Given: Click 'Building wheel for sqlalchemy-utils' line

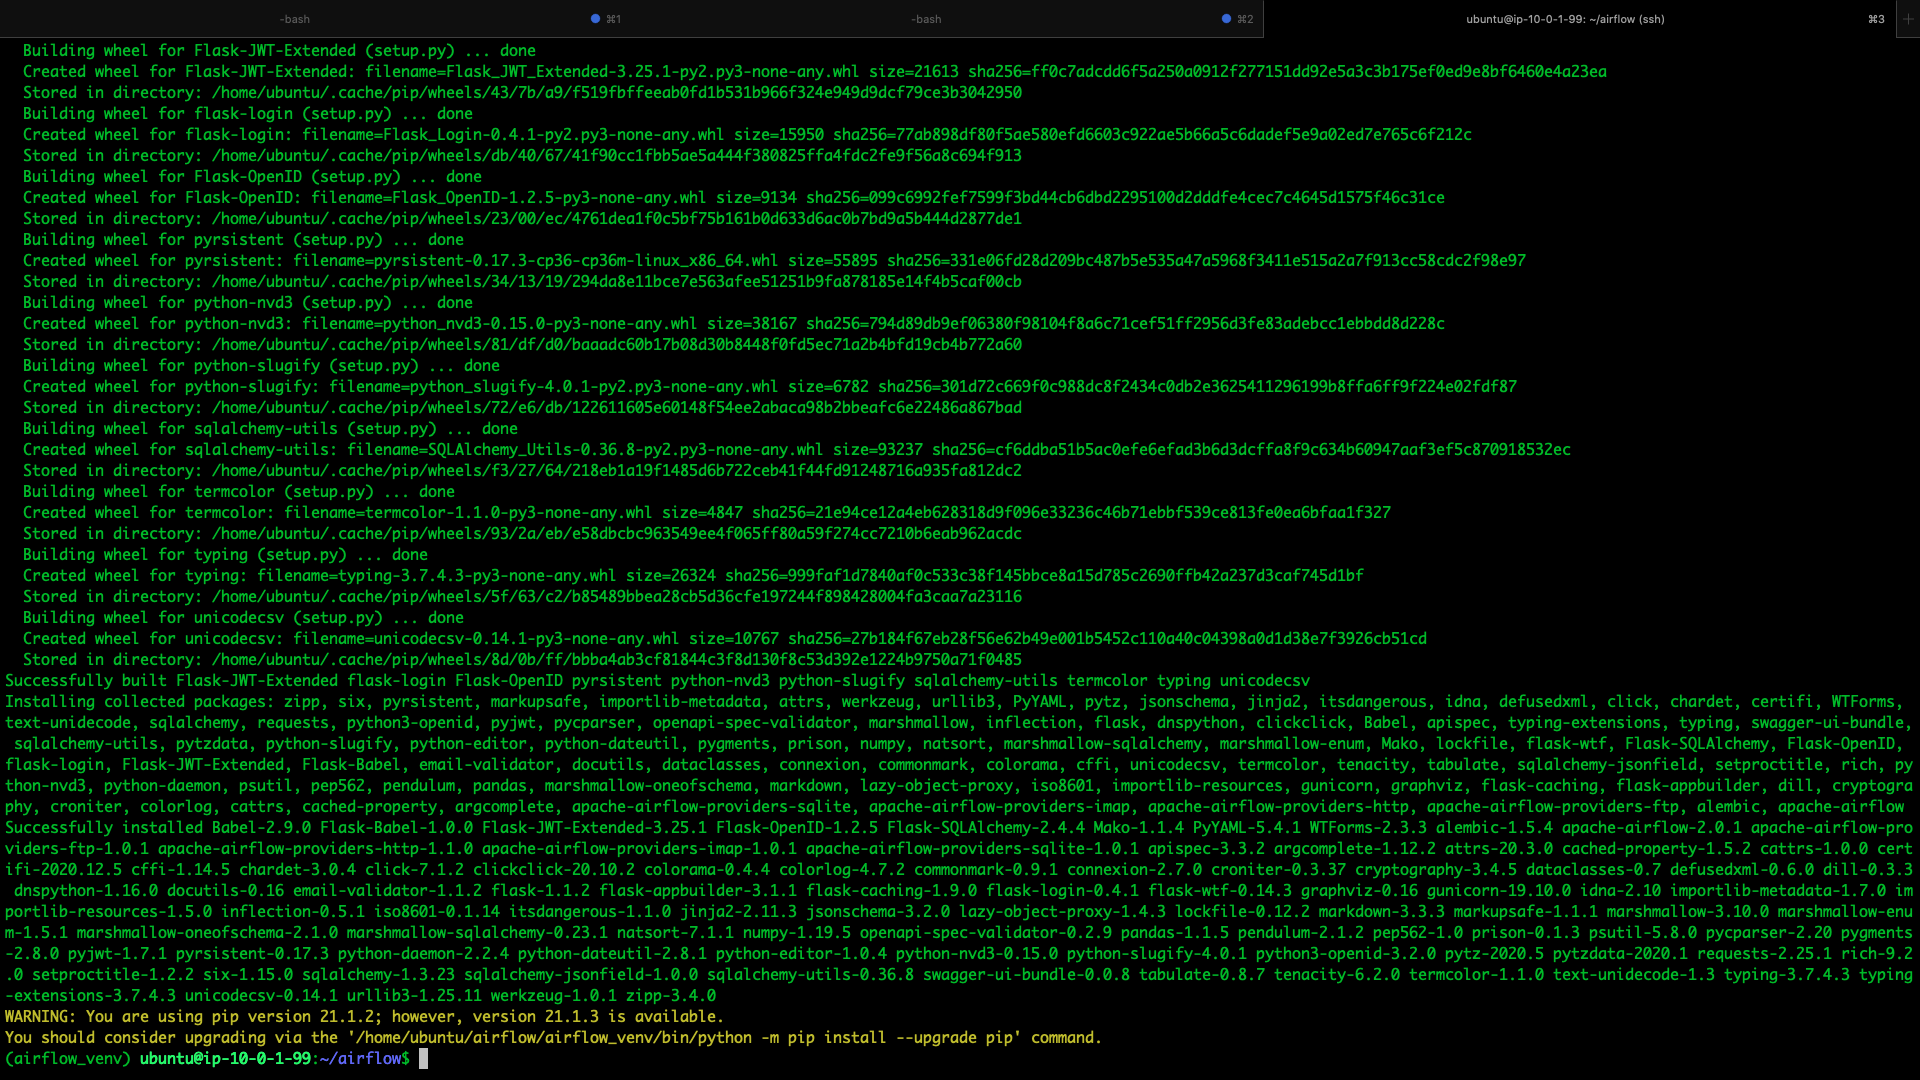Looking at the screenshot, I should tap(270, 428).
